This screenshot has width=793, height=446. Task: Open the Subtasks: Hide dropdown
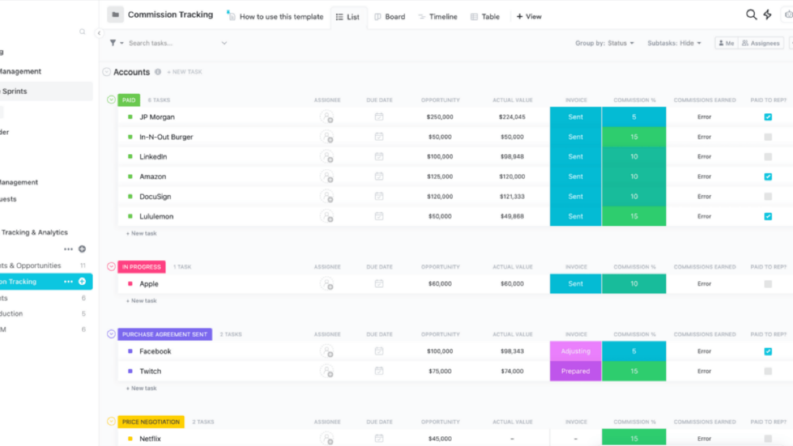[674, 43]
